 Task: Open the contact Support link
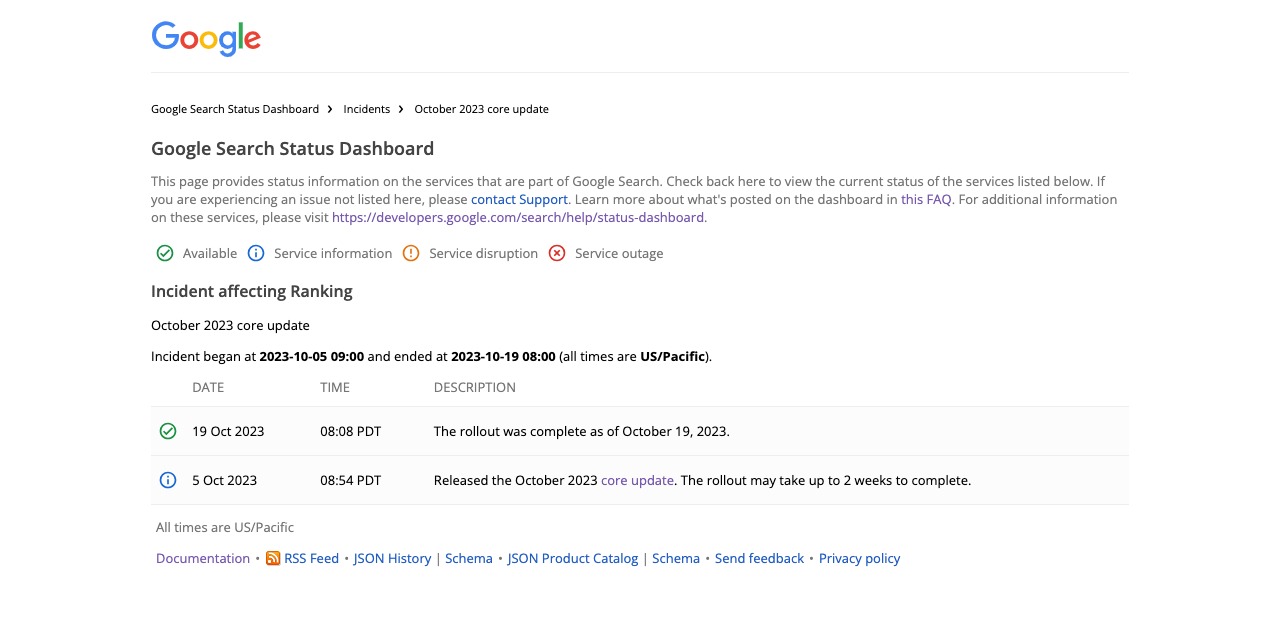click(x=519, y=199)
